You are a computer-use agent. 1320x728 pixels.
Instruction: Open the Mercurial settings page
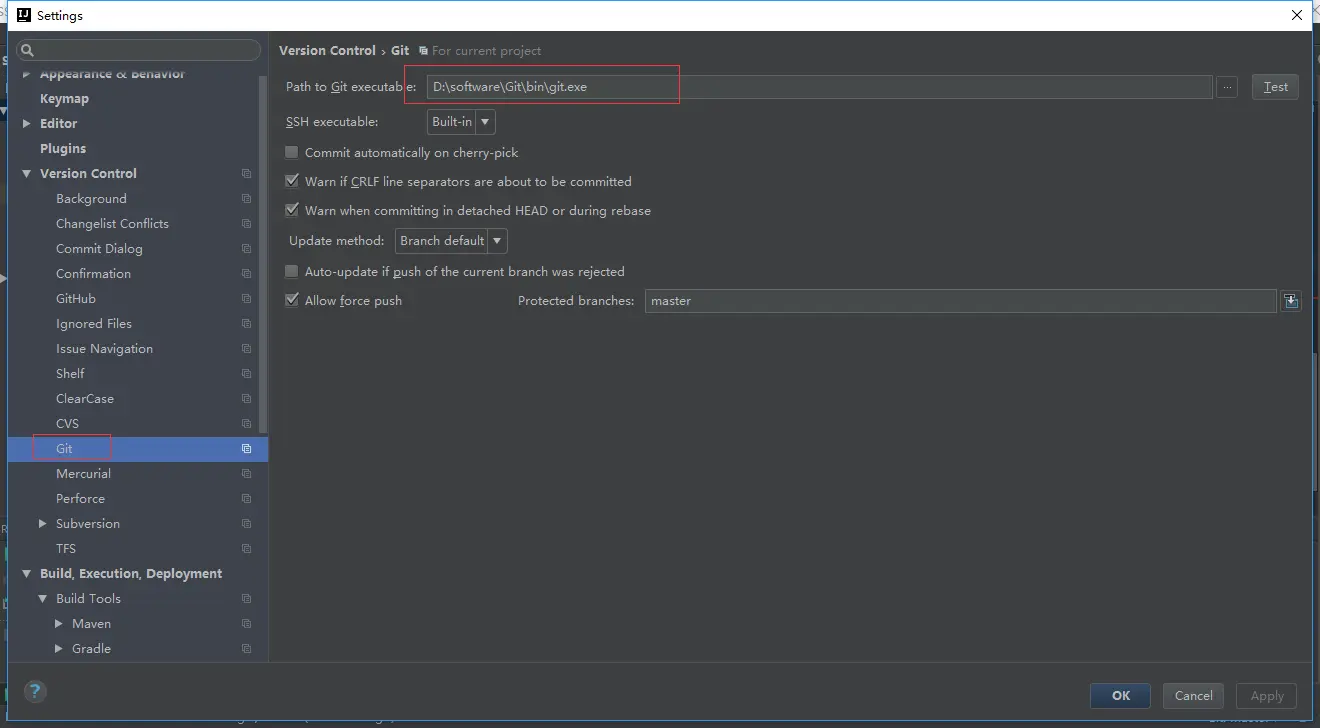pyautogui.click(x=83, y=474)
